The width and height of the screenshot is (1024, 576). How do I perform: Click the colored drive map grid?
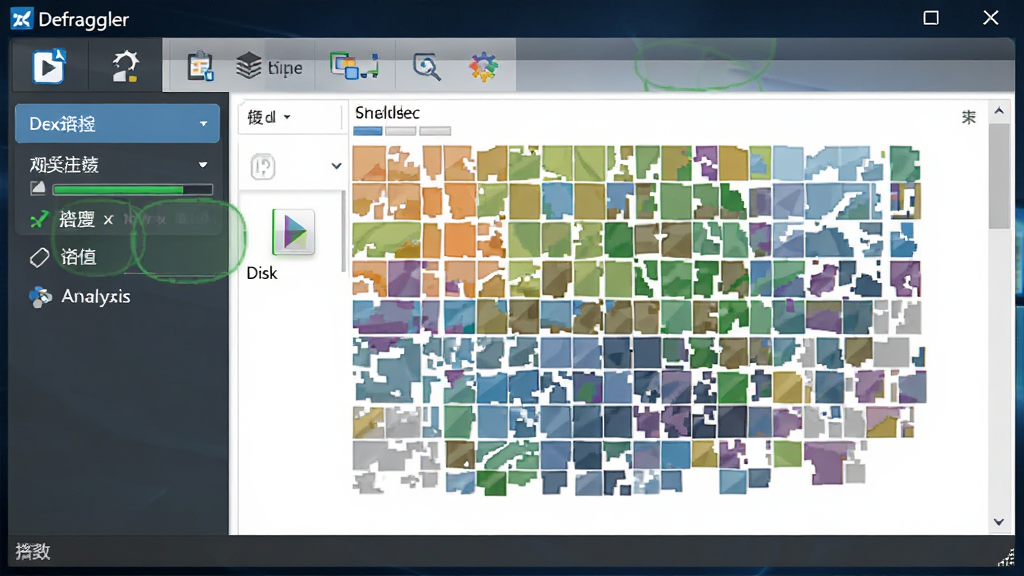tap(639, 319)
